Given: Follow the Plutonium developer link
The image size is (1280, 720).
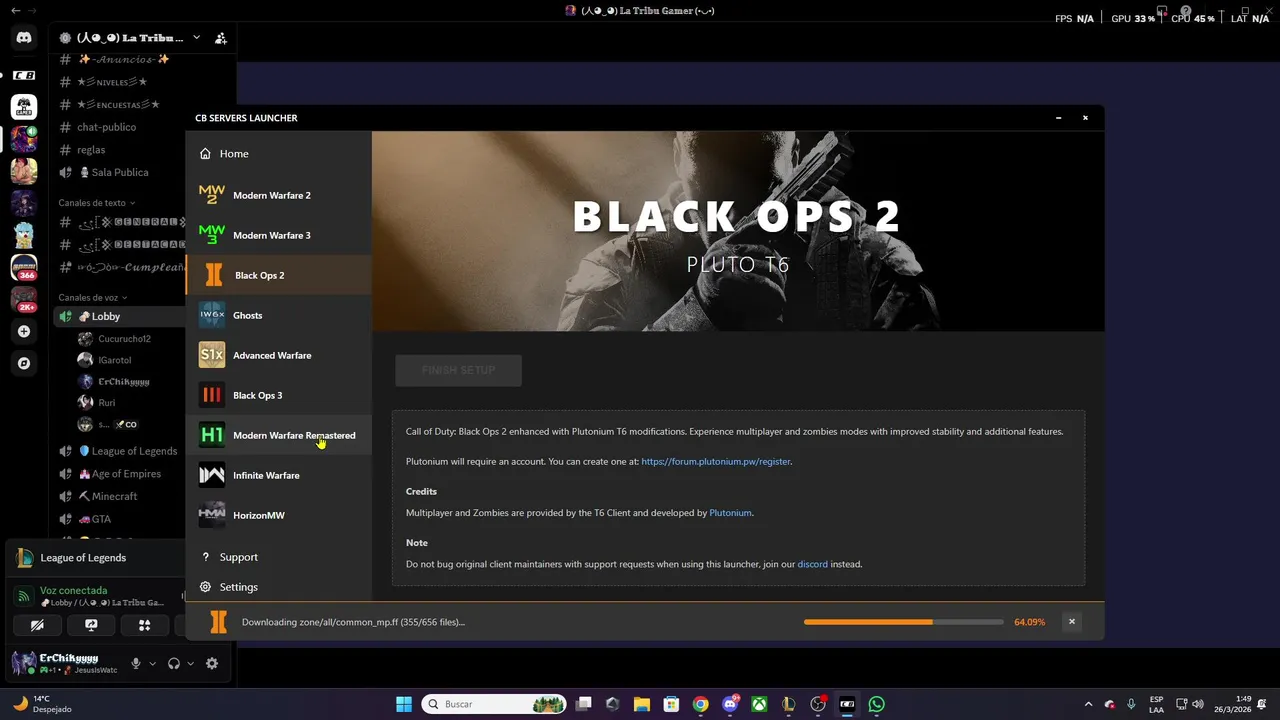Looking at the screenshot, I should click(730, 513).
